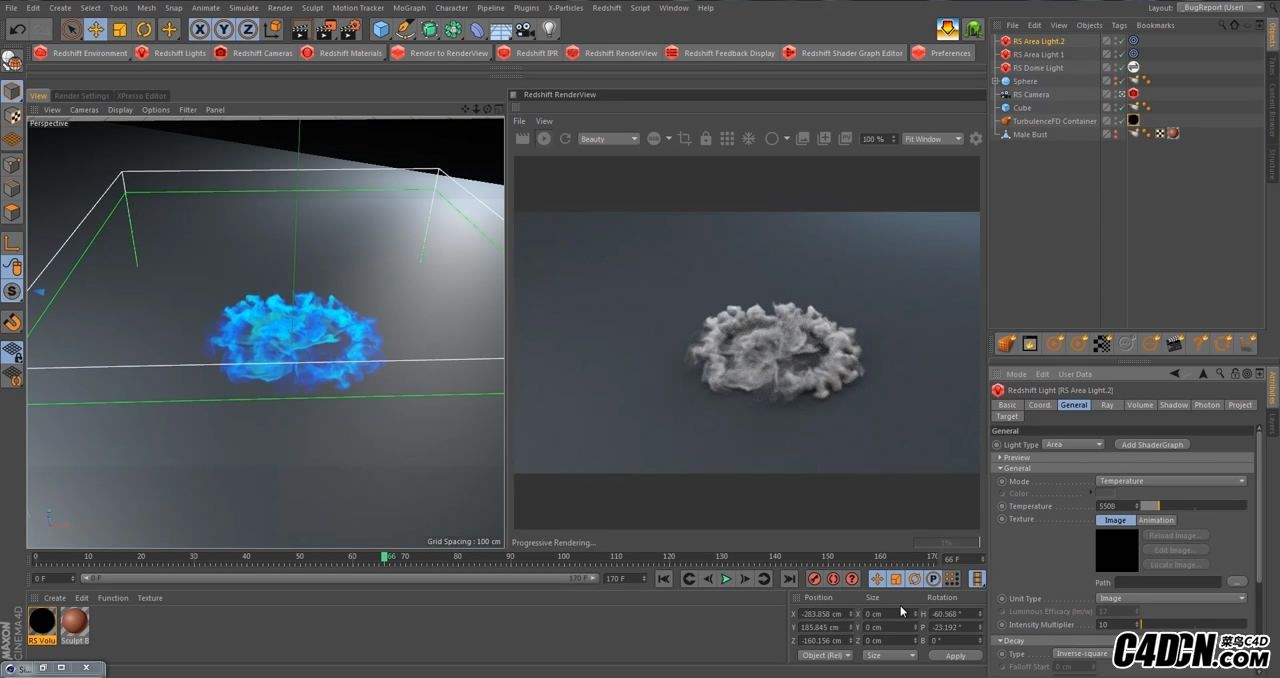The height and width of the screenshot is (678, 1280).
Task: Refresh the RenderView render
Action: click(565, 139)
